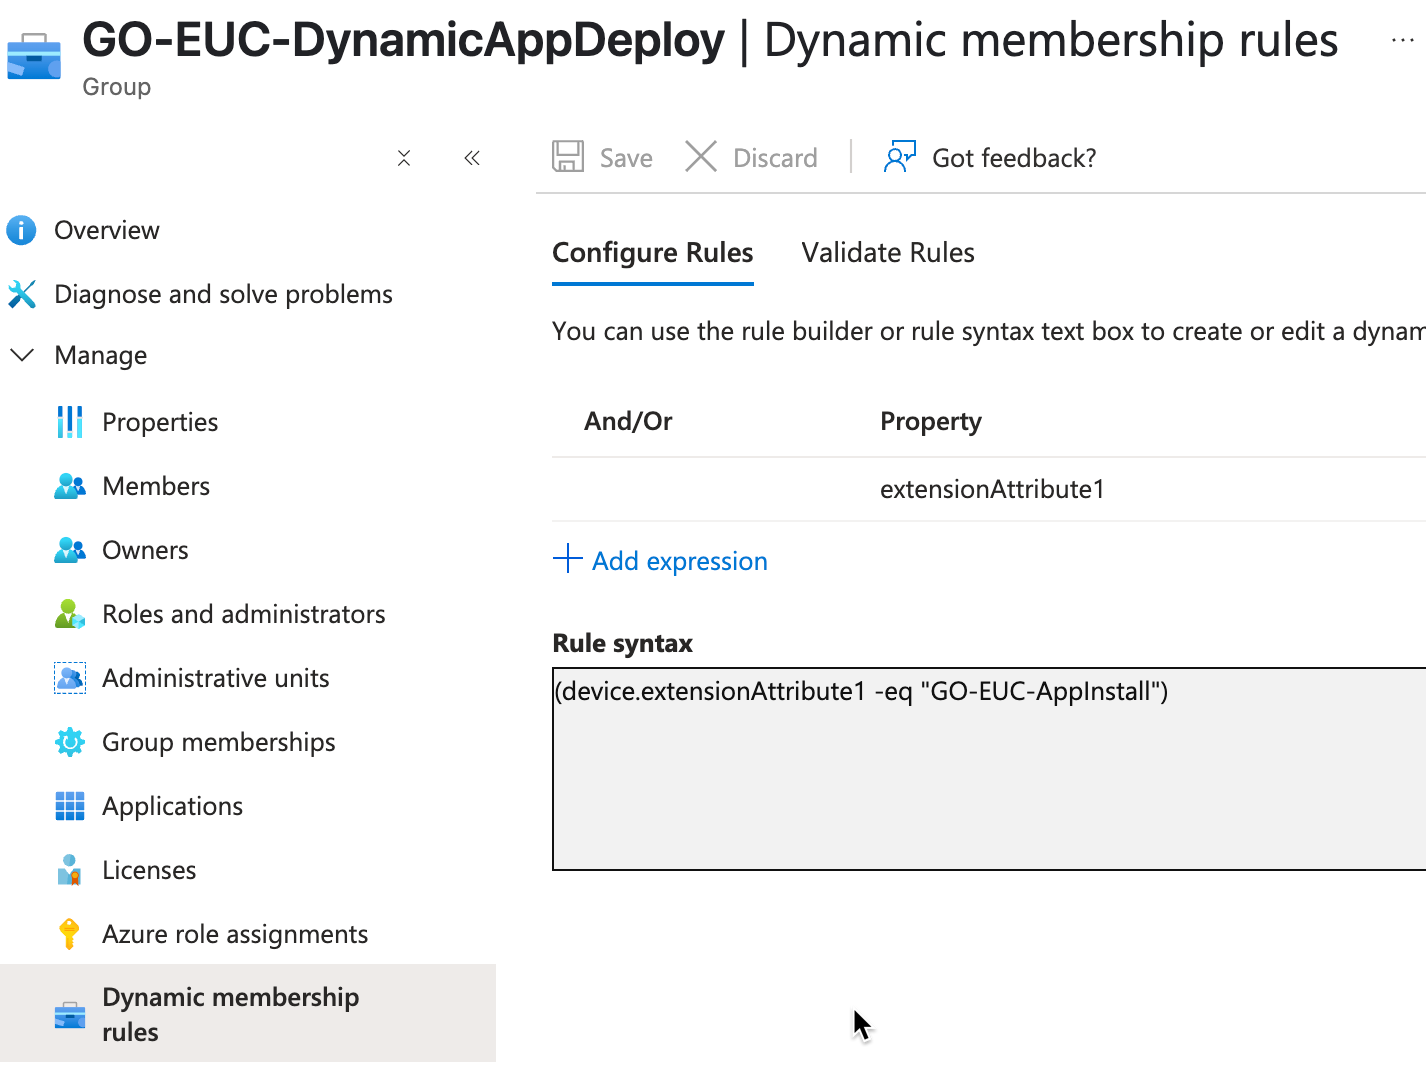The image size is (1426, 1080).
Task: Switch to Validate Rules tab
Action: click(888, 253)
